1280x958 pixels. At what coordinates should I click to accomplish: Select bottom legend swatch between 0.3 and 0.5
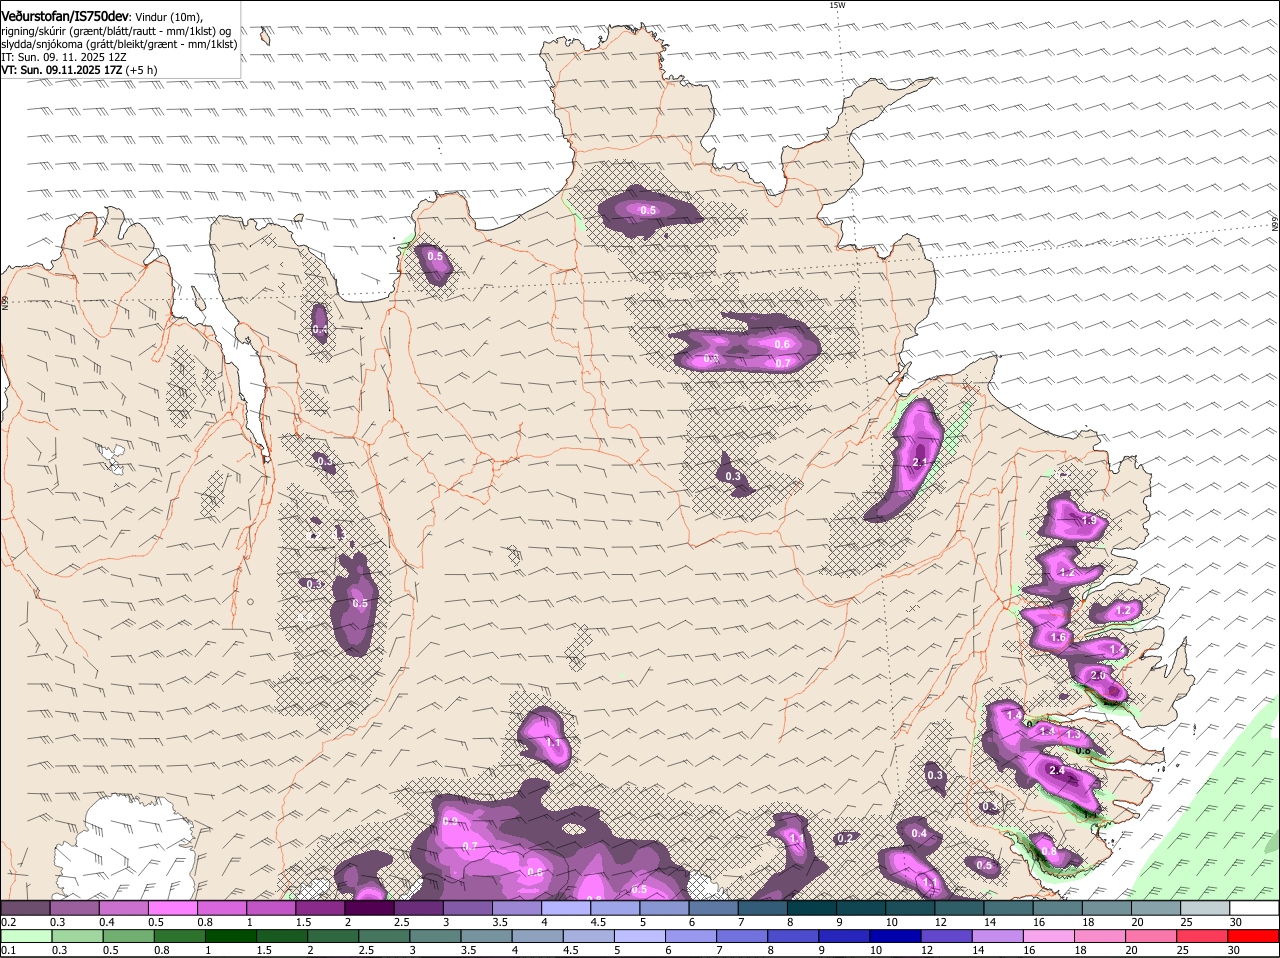(x=79, y=936)
